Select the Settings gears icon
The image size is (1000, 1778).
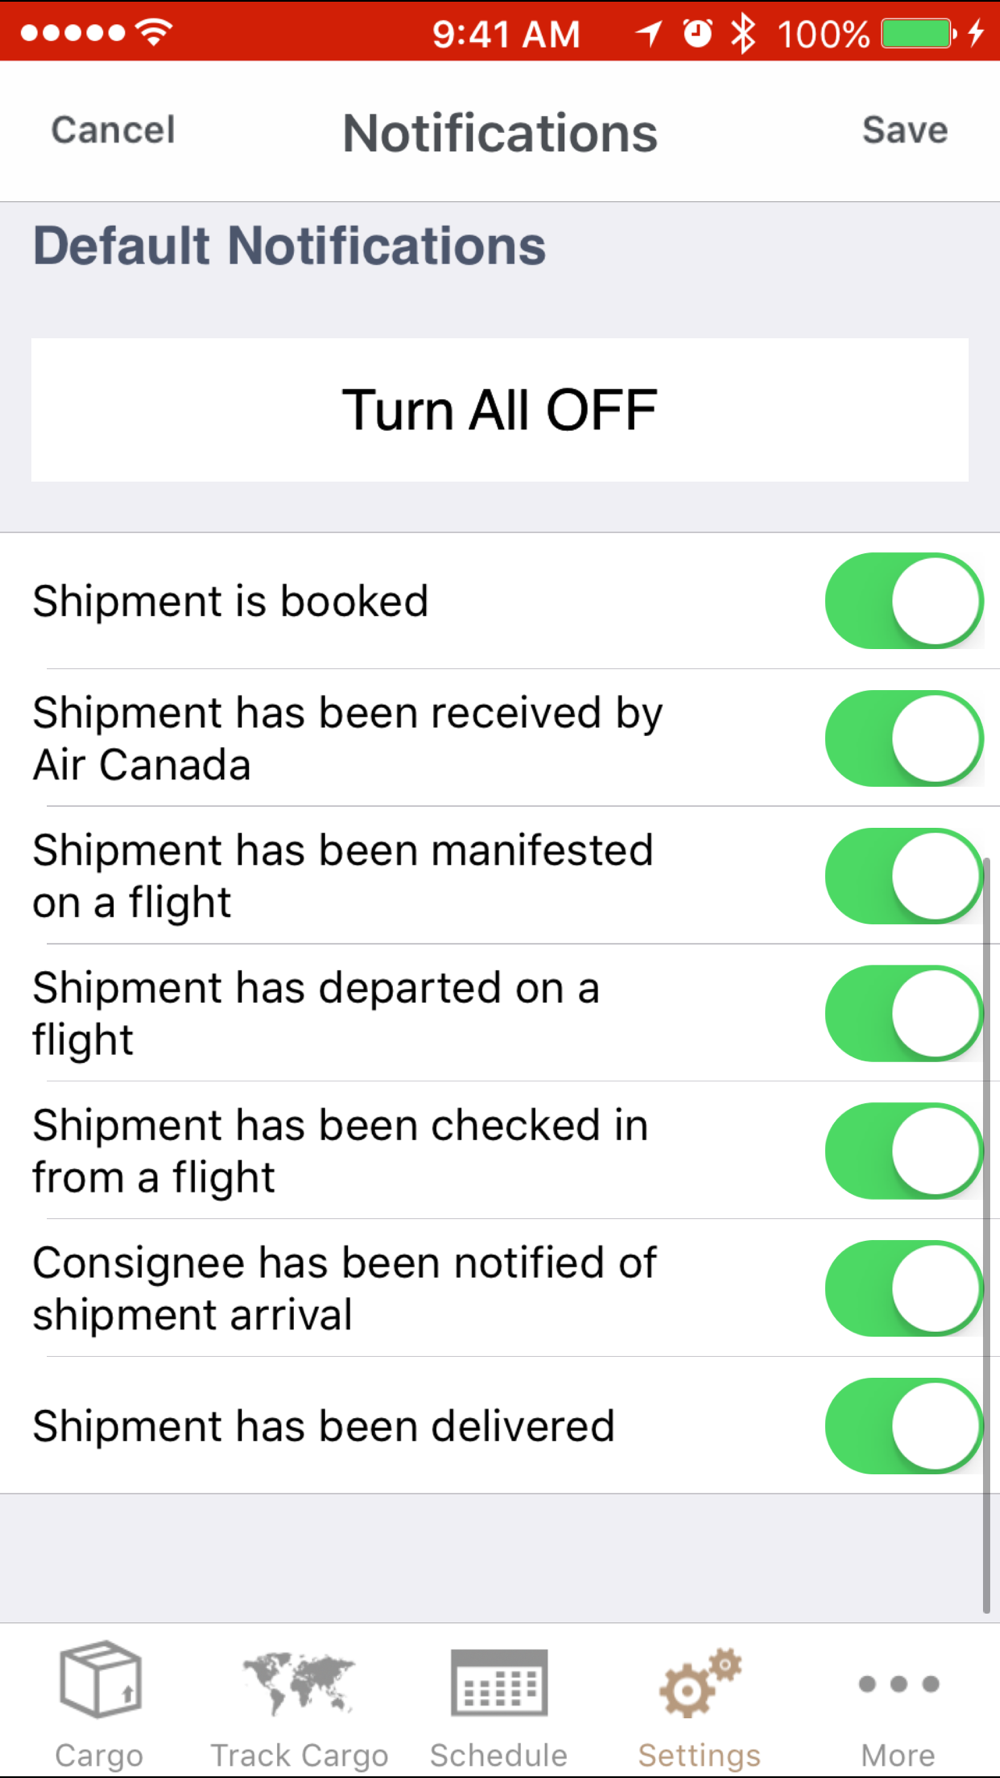click(700, 1682)
